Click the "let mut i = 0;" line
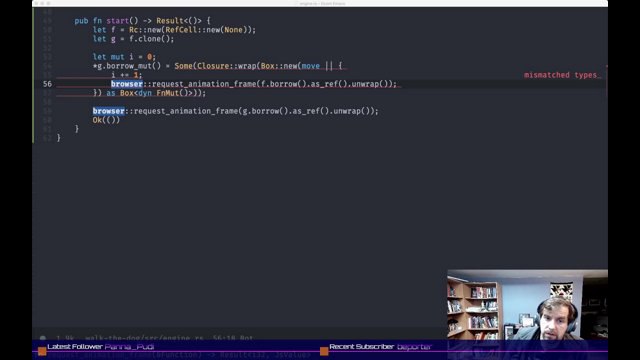The width and height of the screenshot is (640, 360). pos(124,57)
